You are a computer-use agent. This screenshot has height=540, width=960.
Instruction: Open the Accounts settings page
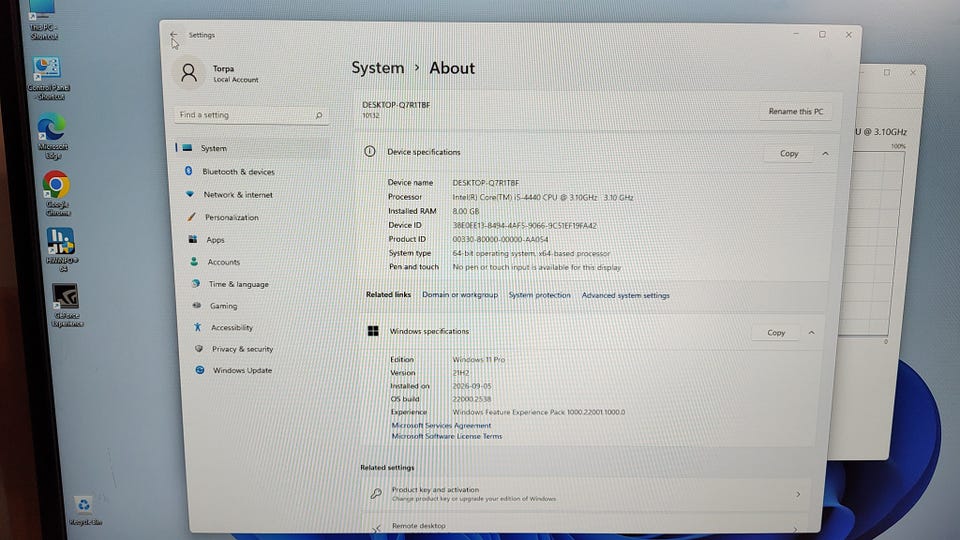coord(223,262)
